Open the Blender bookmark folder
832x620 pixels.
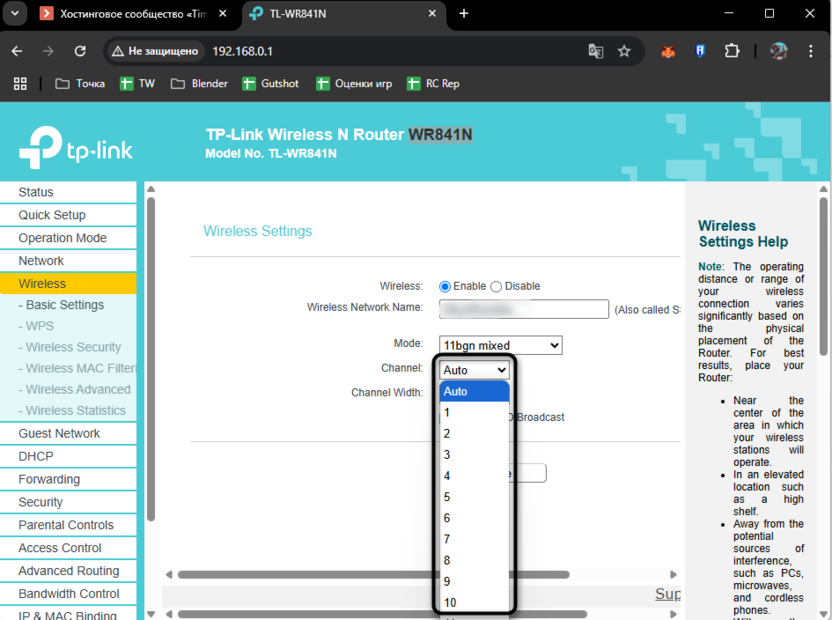pos(200,83)
